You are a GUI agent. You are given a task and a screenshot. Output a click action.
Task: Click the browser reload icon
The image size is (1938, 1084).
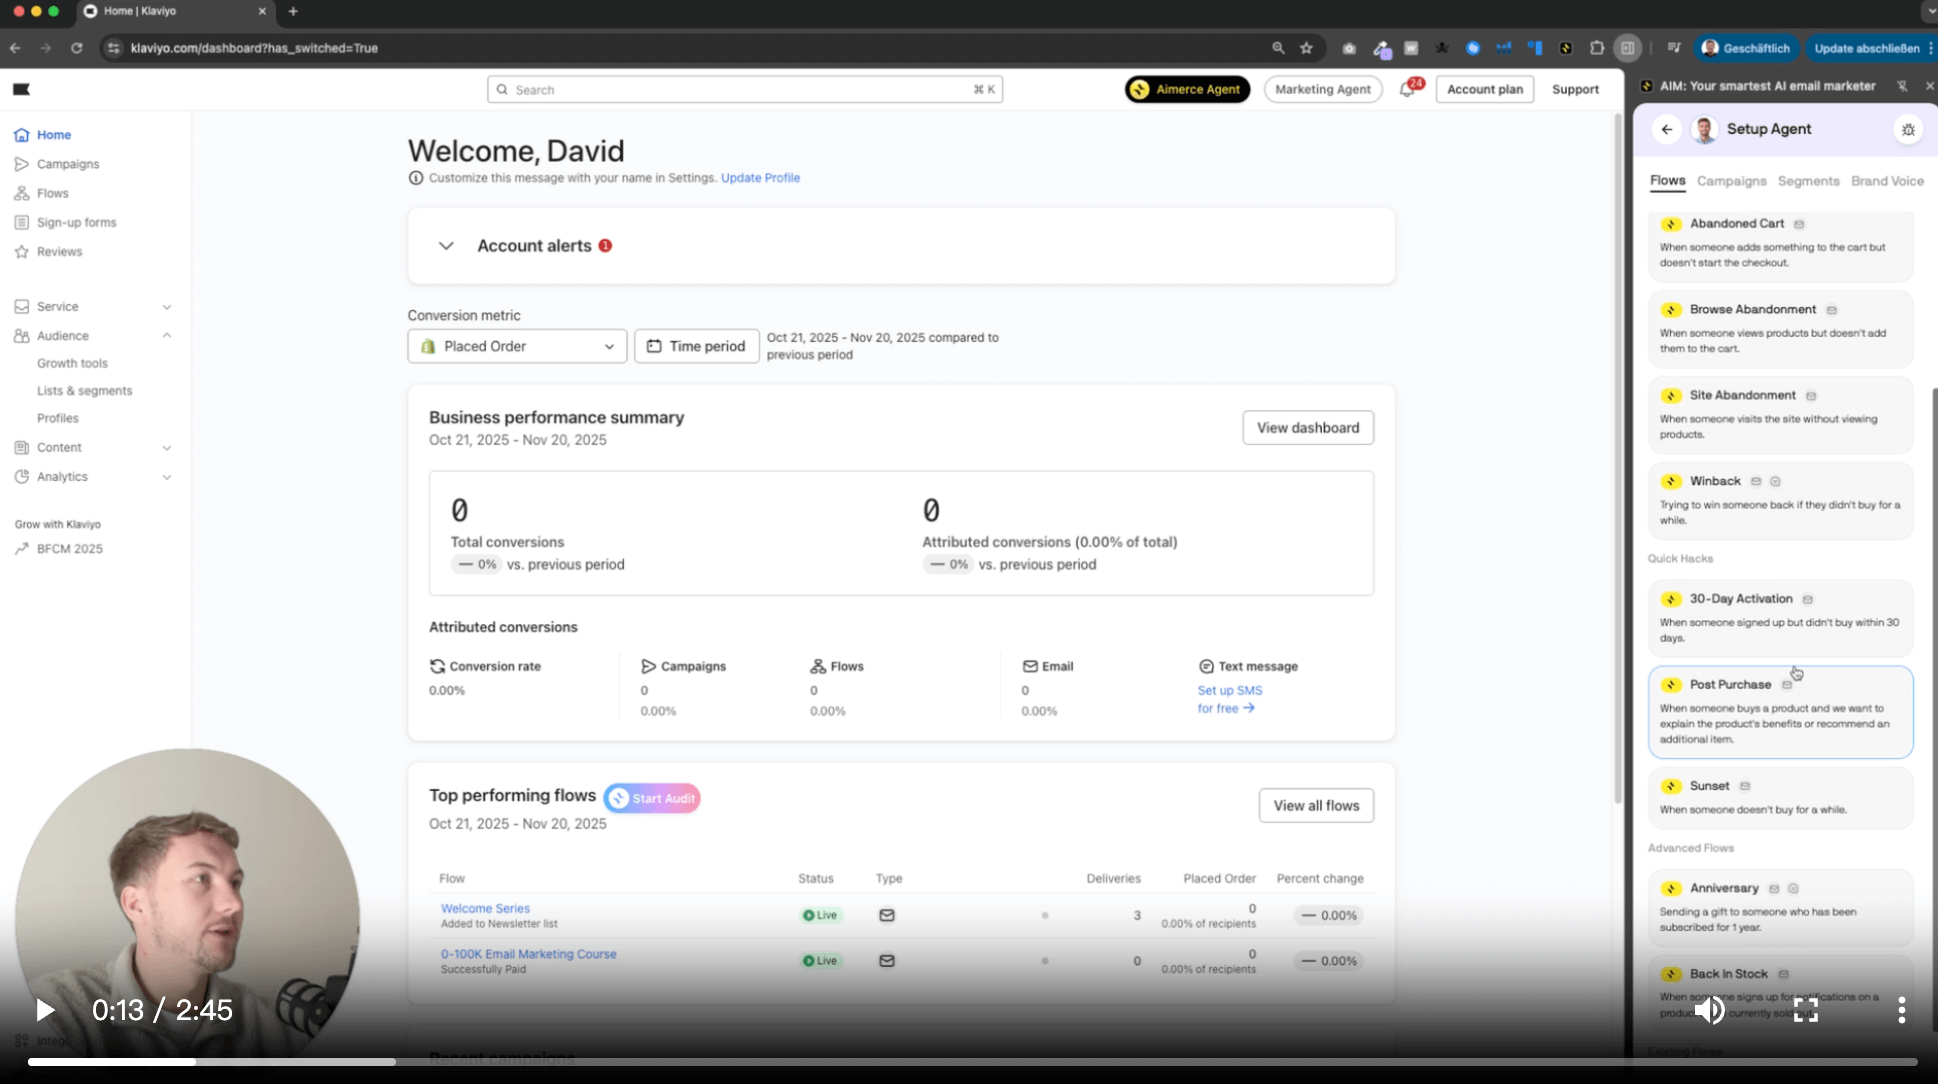click(77, 48)
